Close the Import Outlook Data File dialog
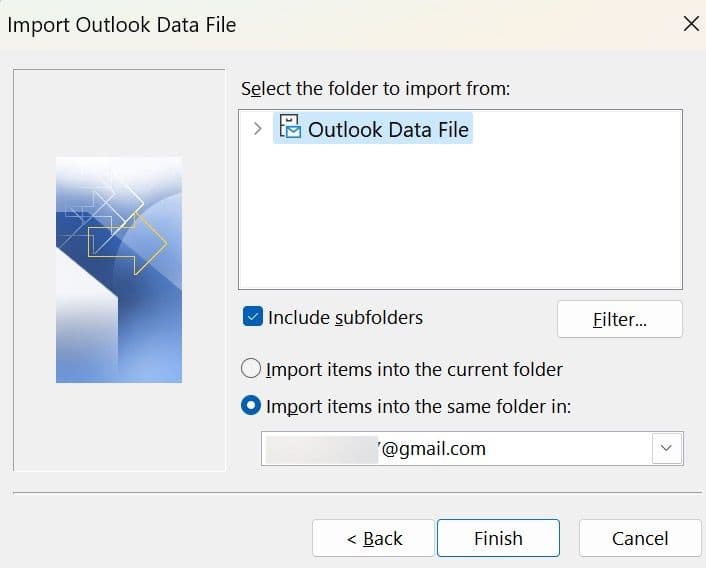This screenshot has height=568, width=706. point(690,24)
